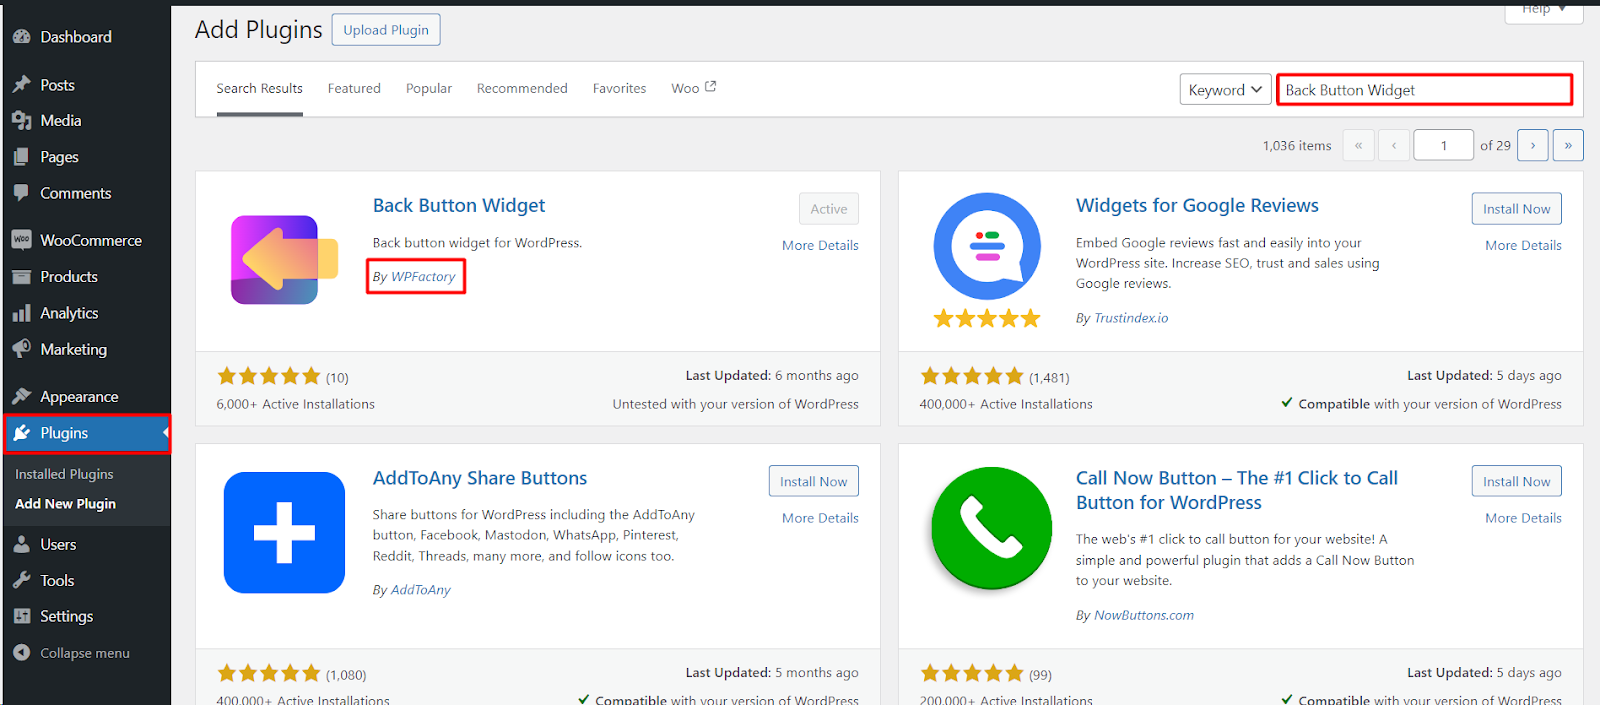
Task: Click the NowButtons.com author link
Action: [1144, 615]
